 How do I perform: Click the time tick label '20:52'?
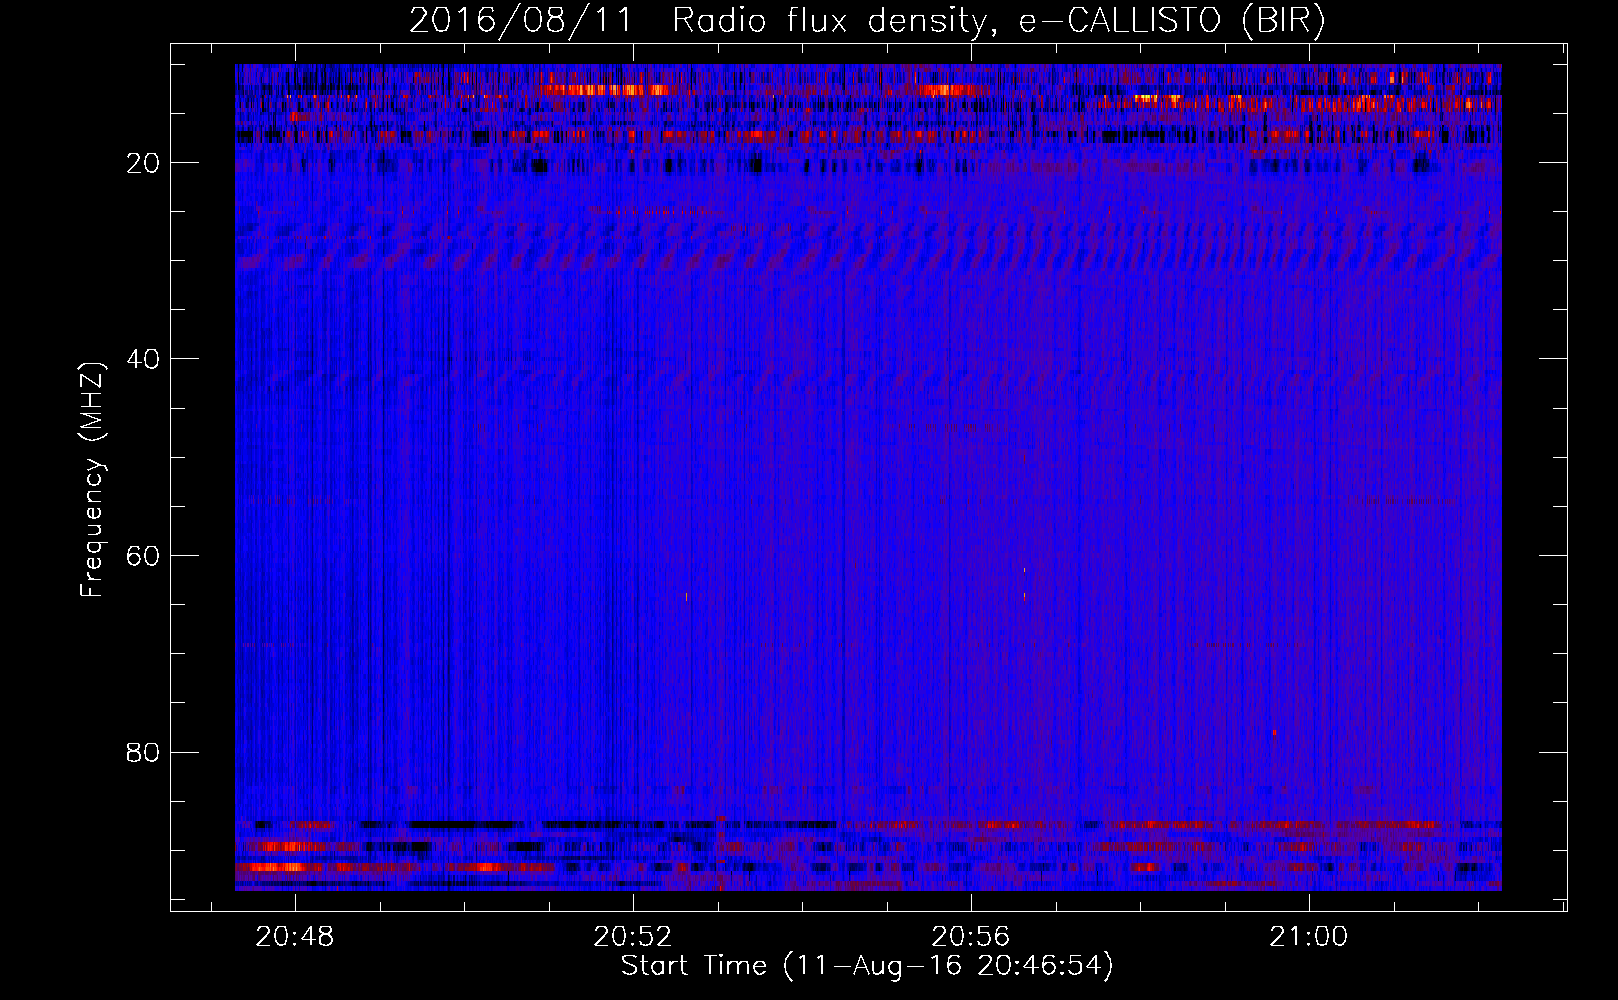633,937
